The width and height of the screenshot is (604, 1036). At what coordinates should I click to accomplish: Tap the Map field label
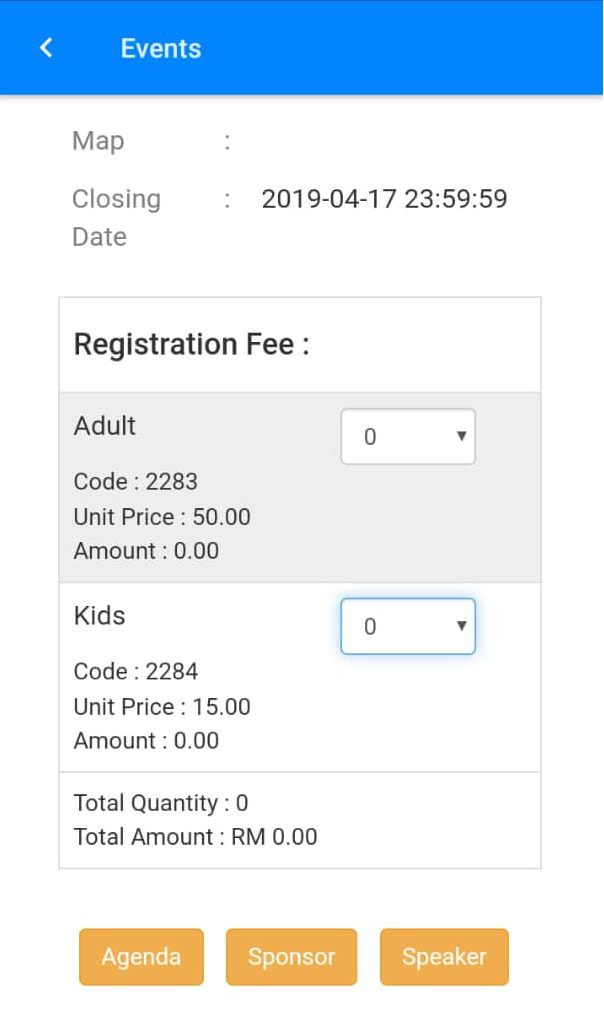(x=98, y=141)
